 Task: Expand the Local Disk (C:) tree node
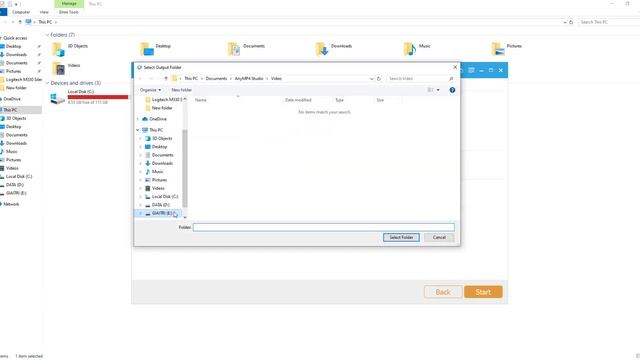[x=141, y=196]
